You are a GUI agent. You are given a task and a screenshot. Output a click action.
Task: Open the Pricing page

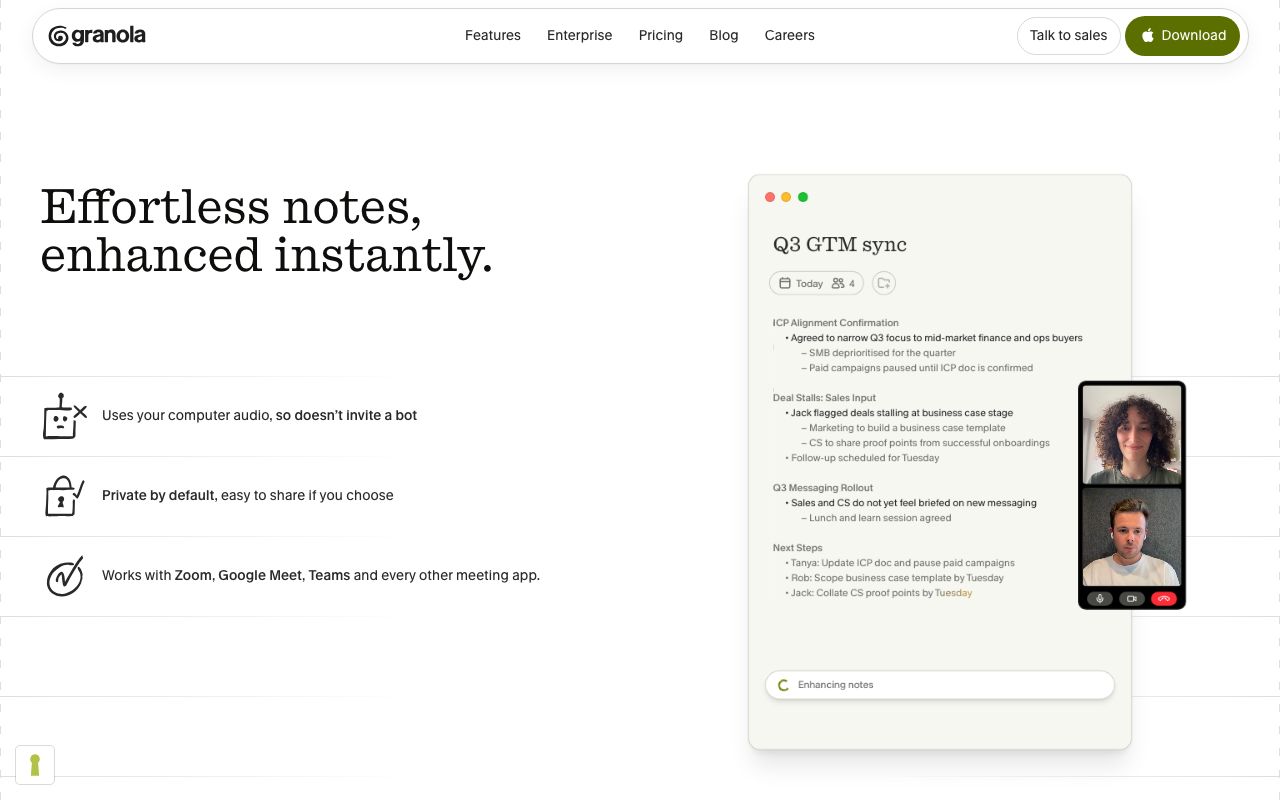661,36
